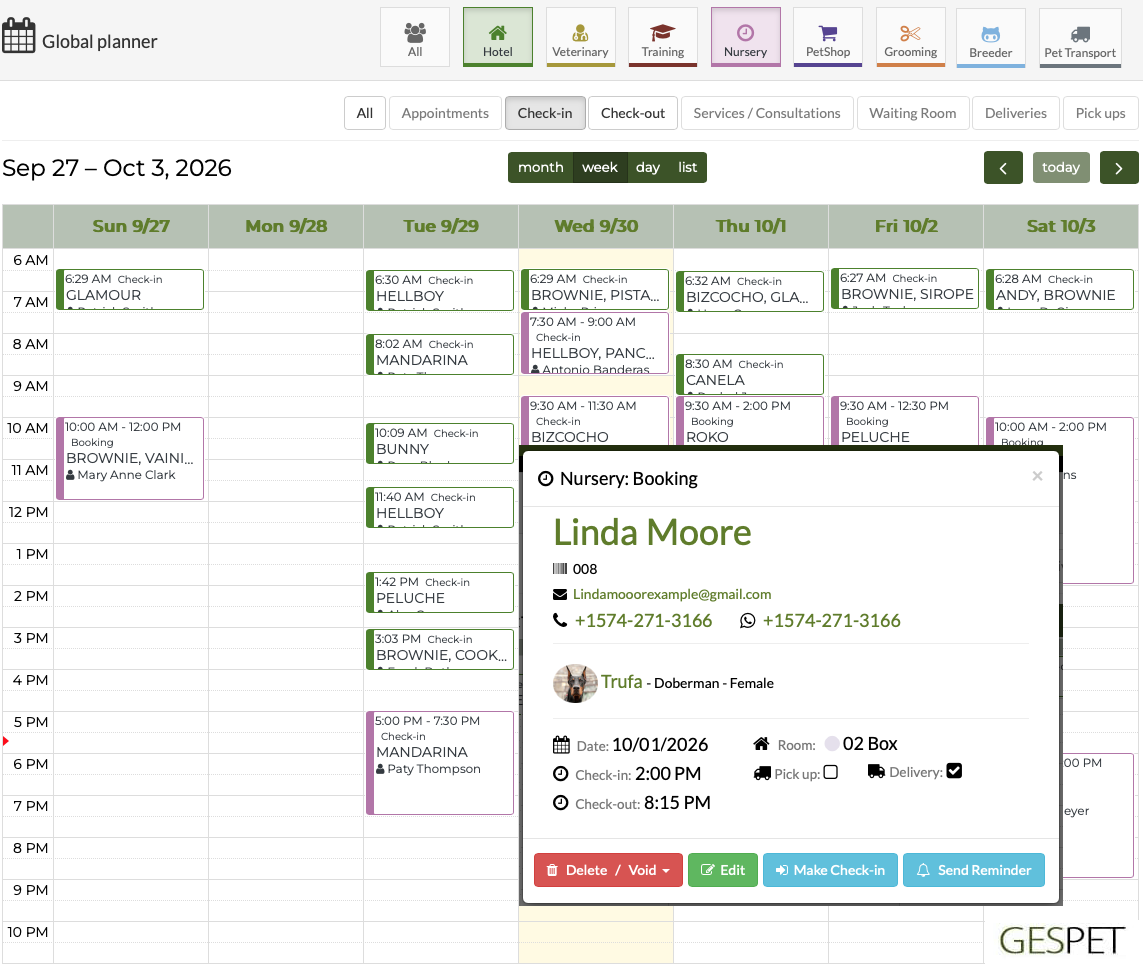The image size is (1143, 978).
Task: Filter by Appointments
Action: 445,113
